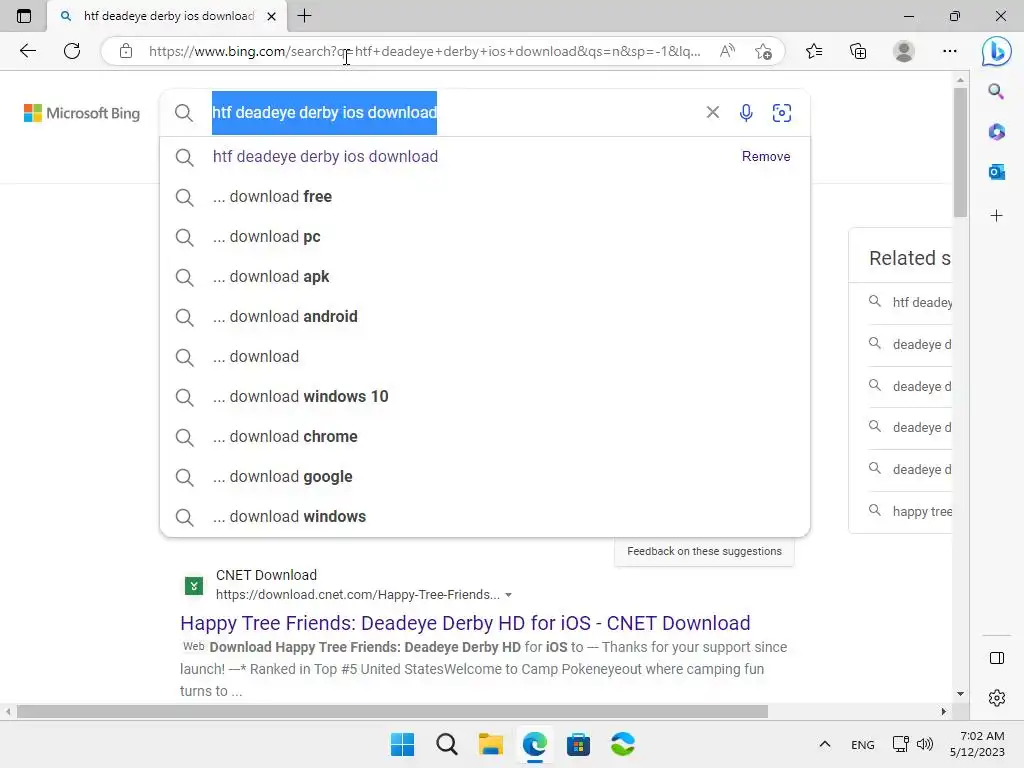Open visual search camera icon

[x=782, y=113]
